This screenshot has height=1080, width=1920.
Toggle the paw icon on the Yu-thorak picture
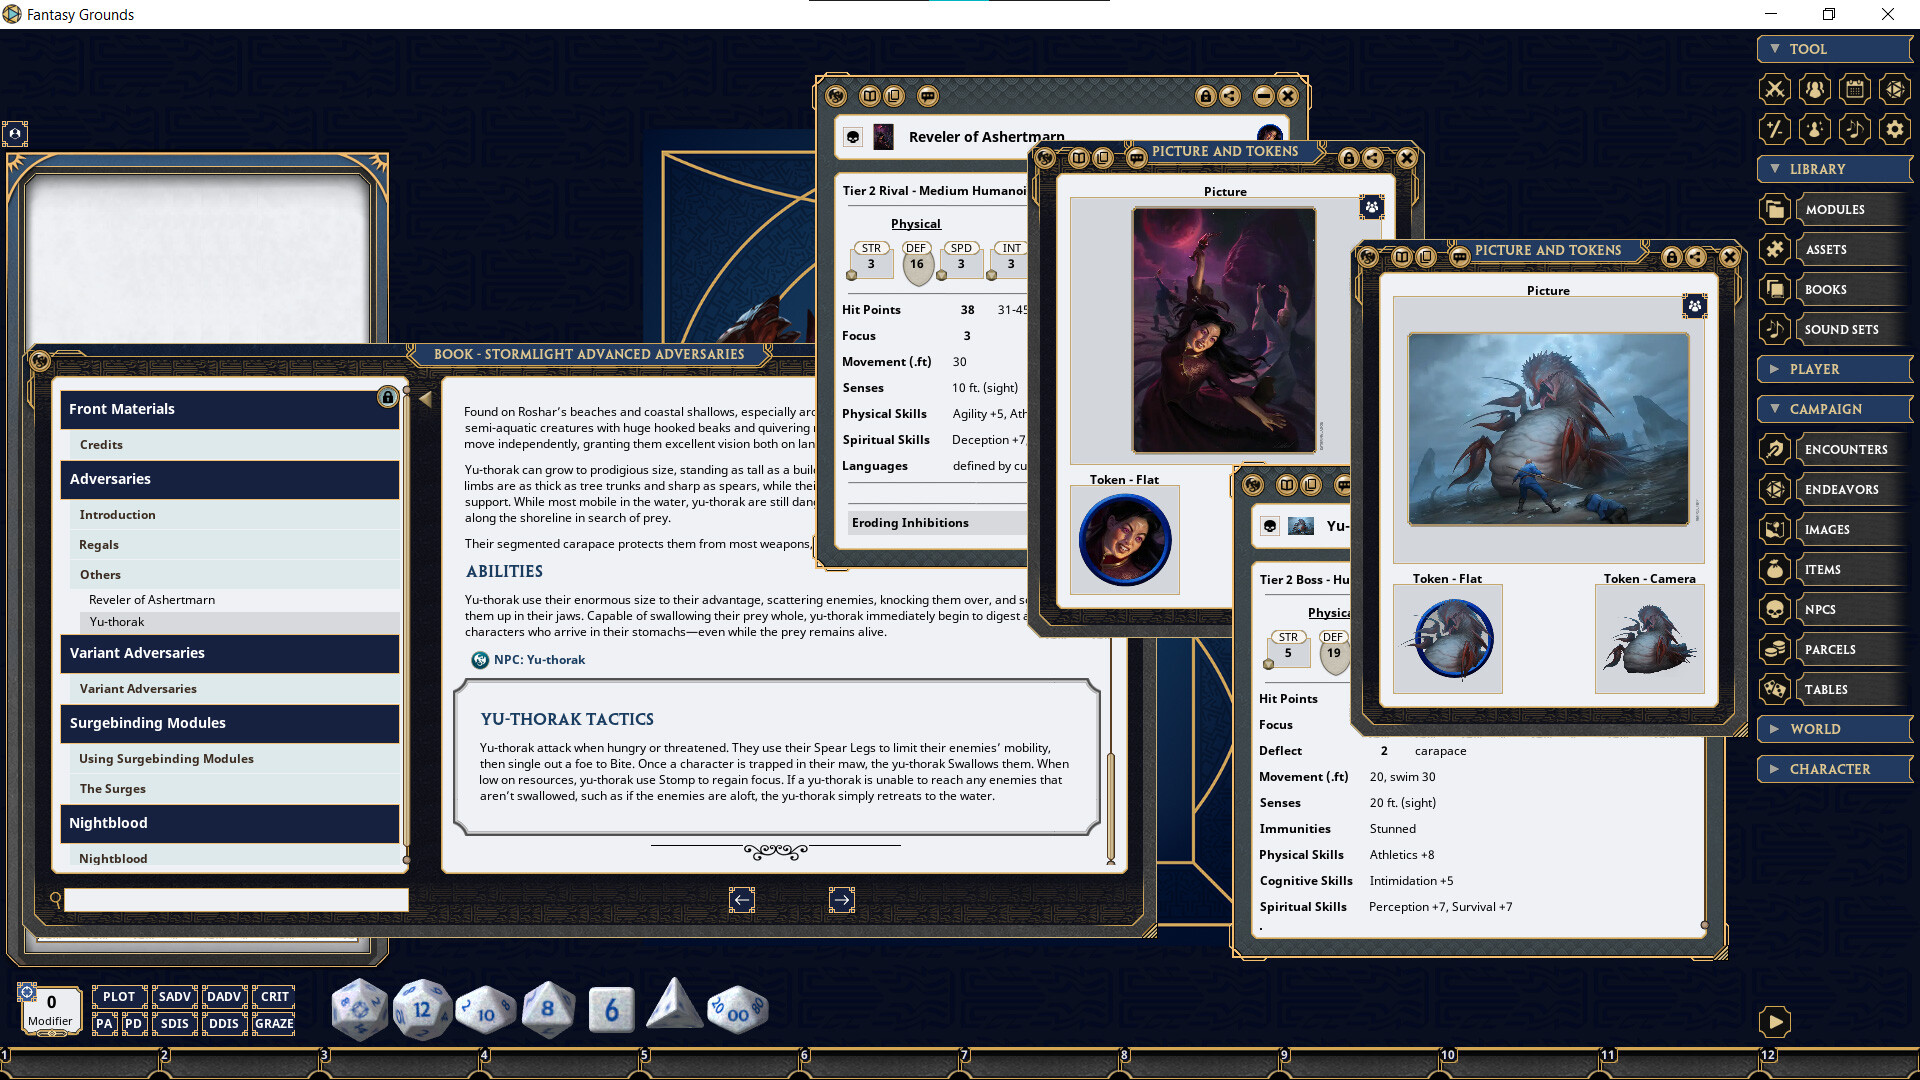pos(1695,306)
